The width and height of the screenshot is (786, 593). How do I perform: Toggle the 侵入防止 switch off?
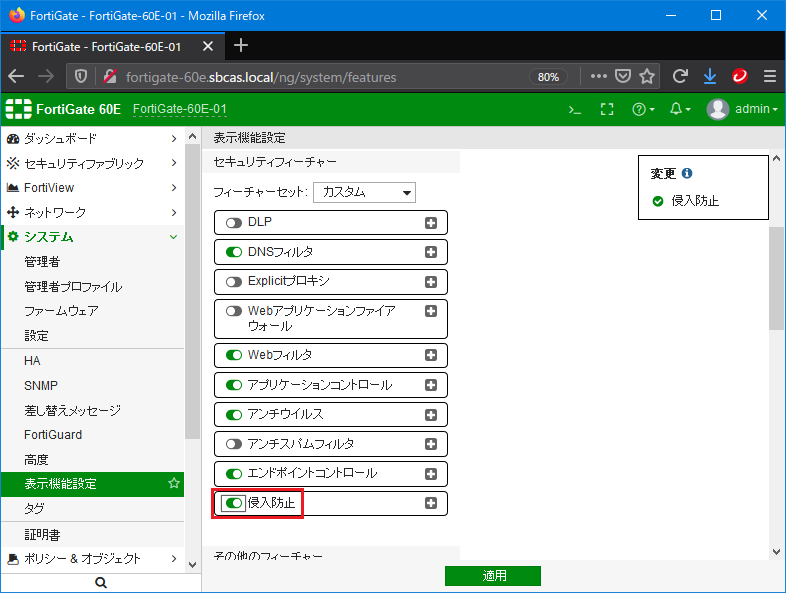tap(234, 503)
